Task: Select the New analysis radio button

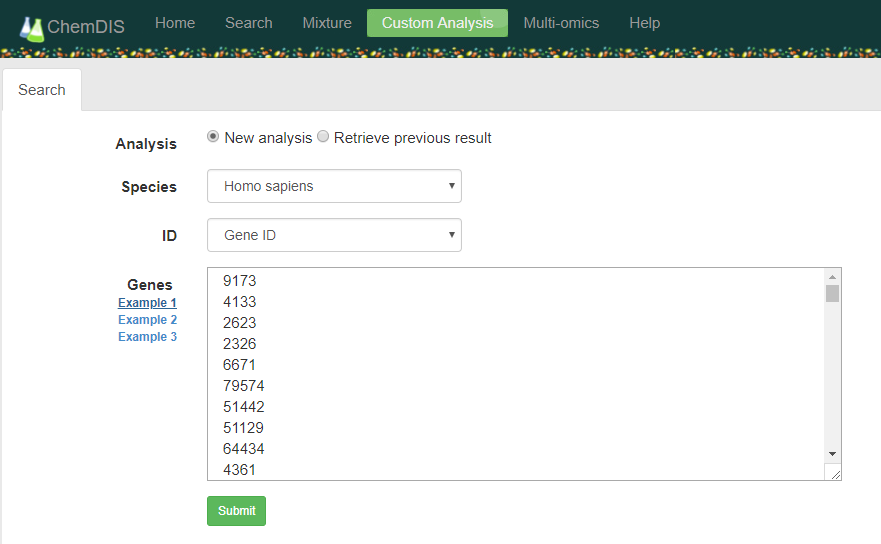Action: click(x=213, y=137)
